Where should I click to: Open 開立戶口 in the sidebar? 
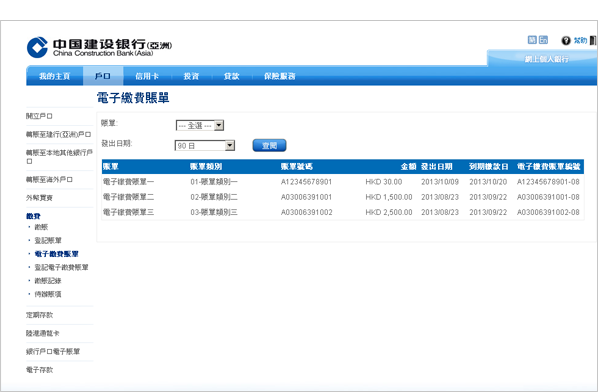point(39,116)
